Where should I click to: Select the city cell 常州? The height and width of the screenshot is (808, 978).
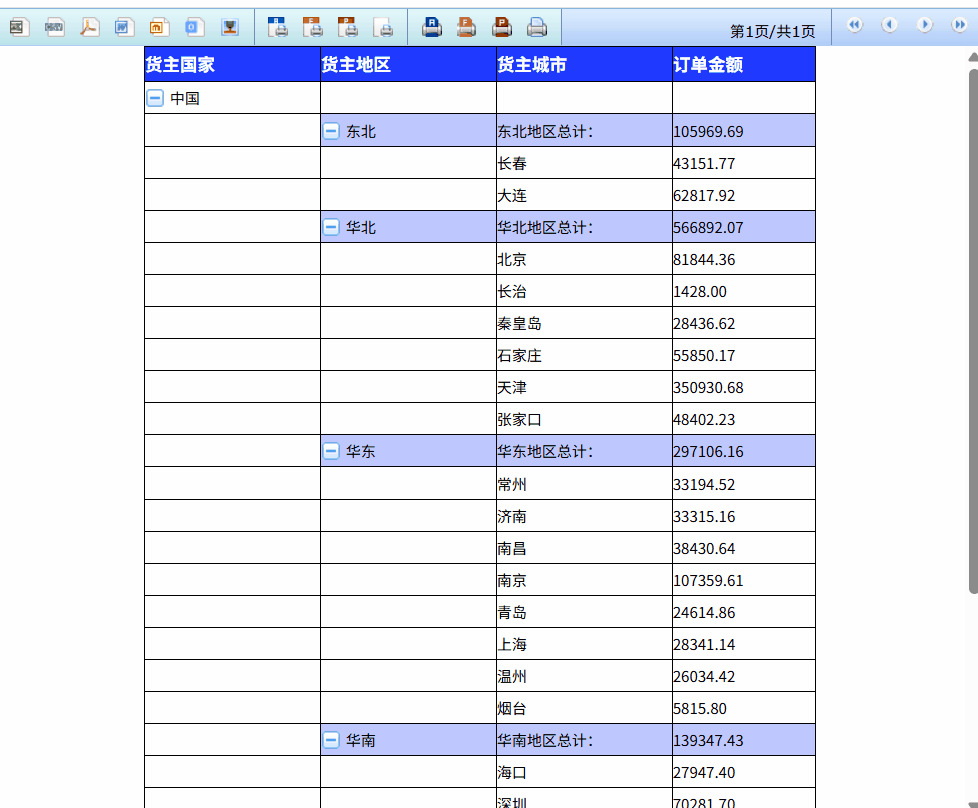coord(584,484)
